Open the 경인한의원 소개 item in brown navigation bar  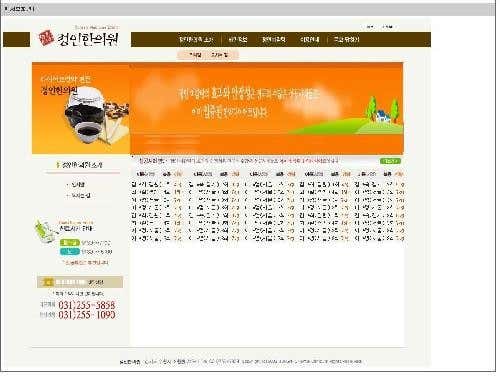196,39
